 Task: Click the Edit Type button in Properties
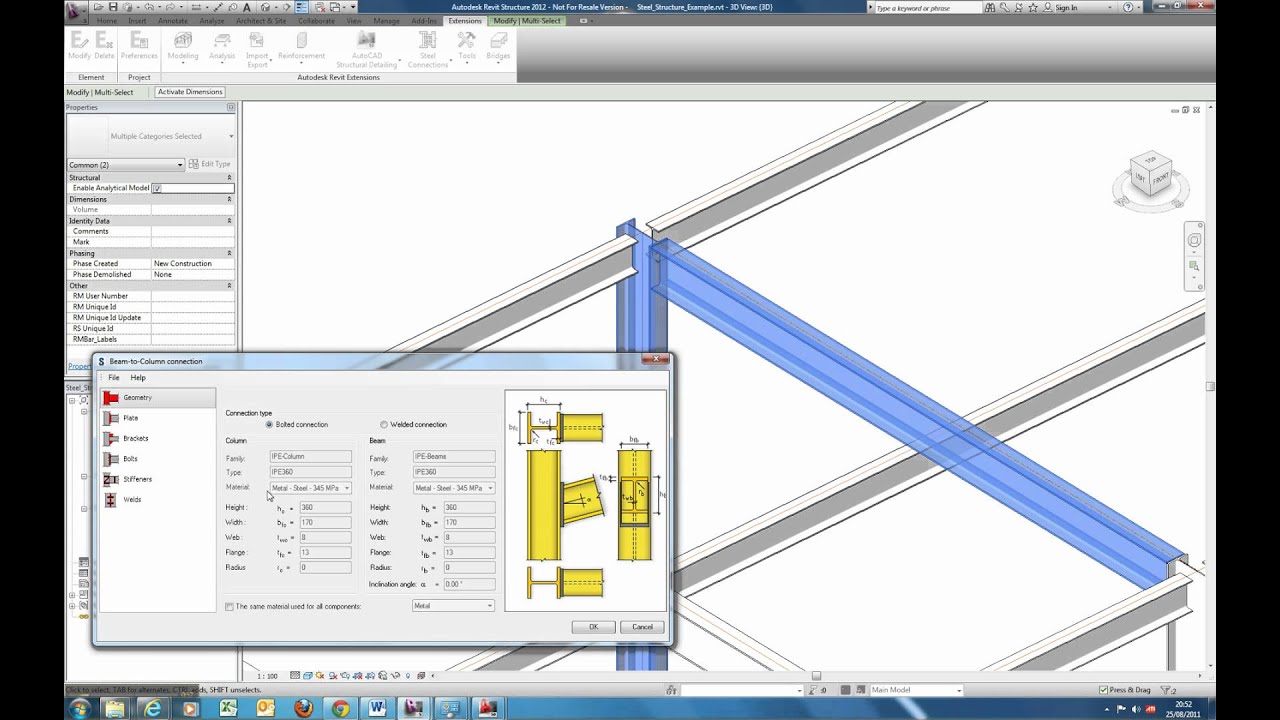click(210, 164)
